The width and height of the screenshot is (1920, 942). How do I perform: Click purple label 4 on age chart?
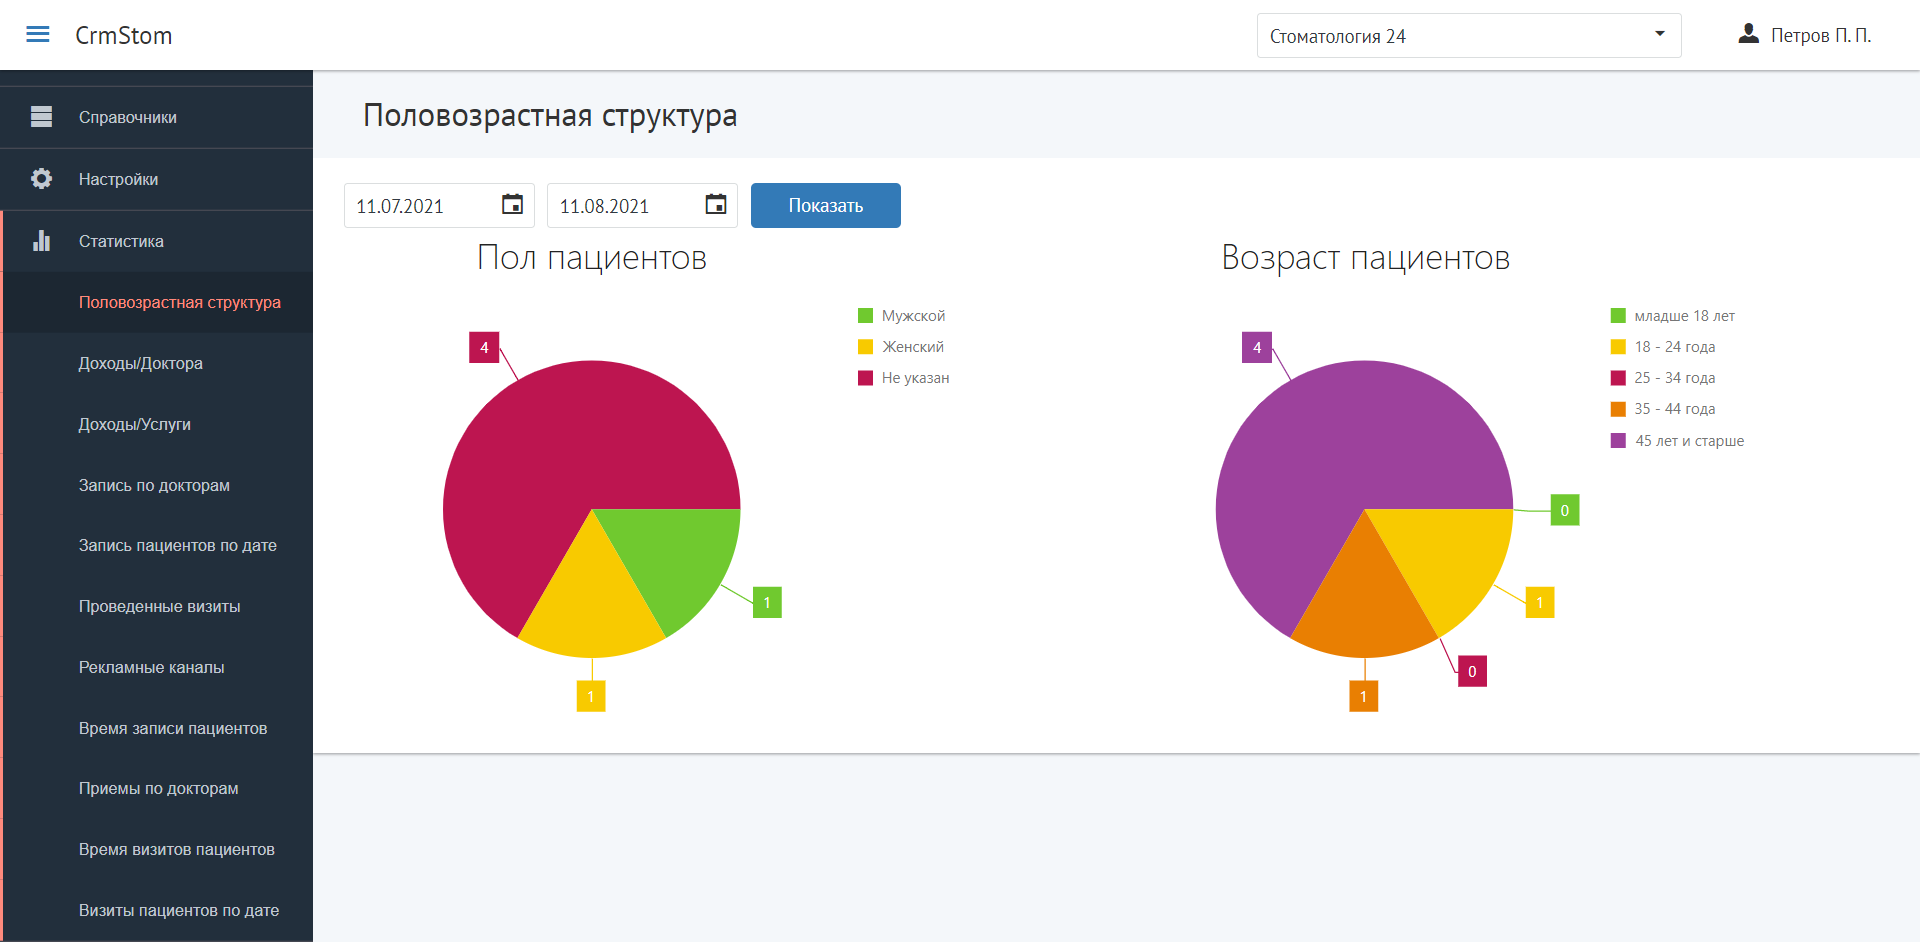click(1257, 347)
